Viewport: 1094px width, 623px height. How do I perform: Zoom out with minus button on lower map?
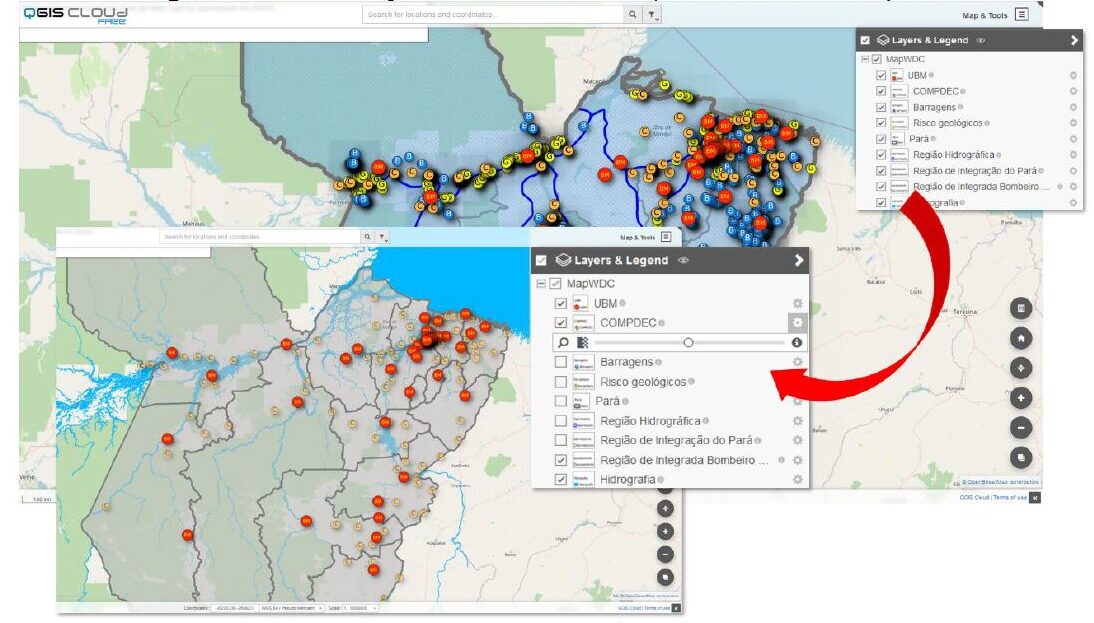(x=666, y=555)
